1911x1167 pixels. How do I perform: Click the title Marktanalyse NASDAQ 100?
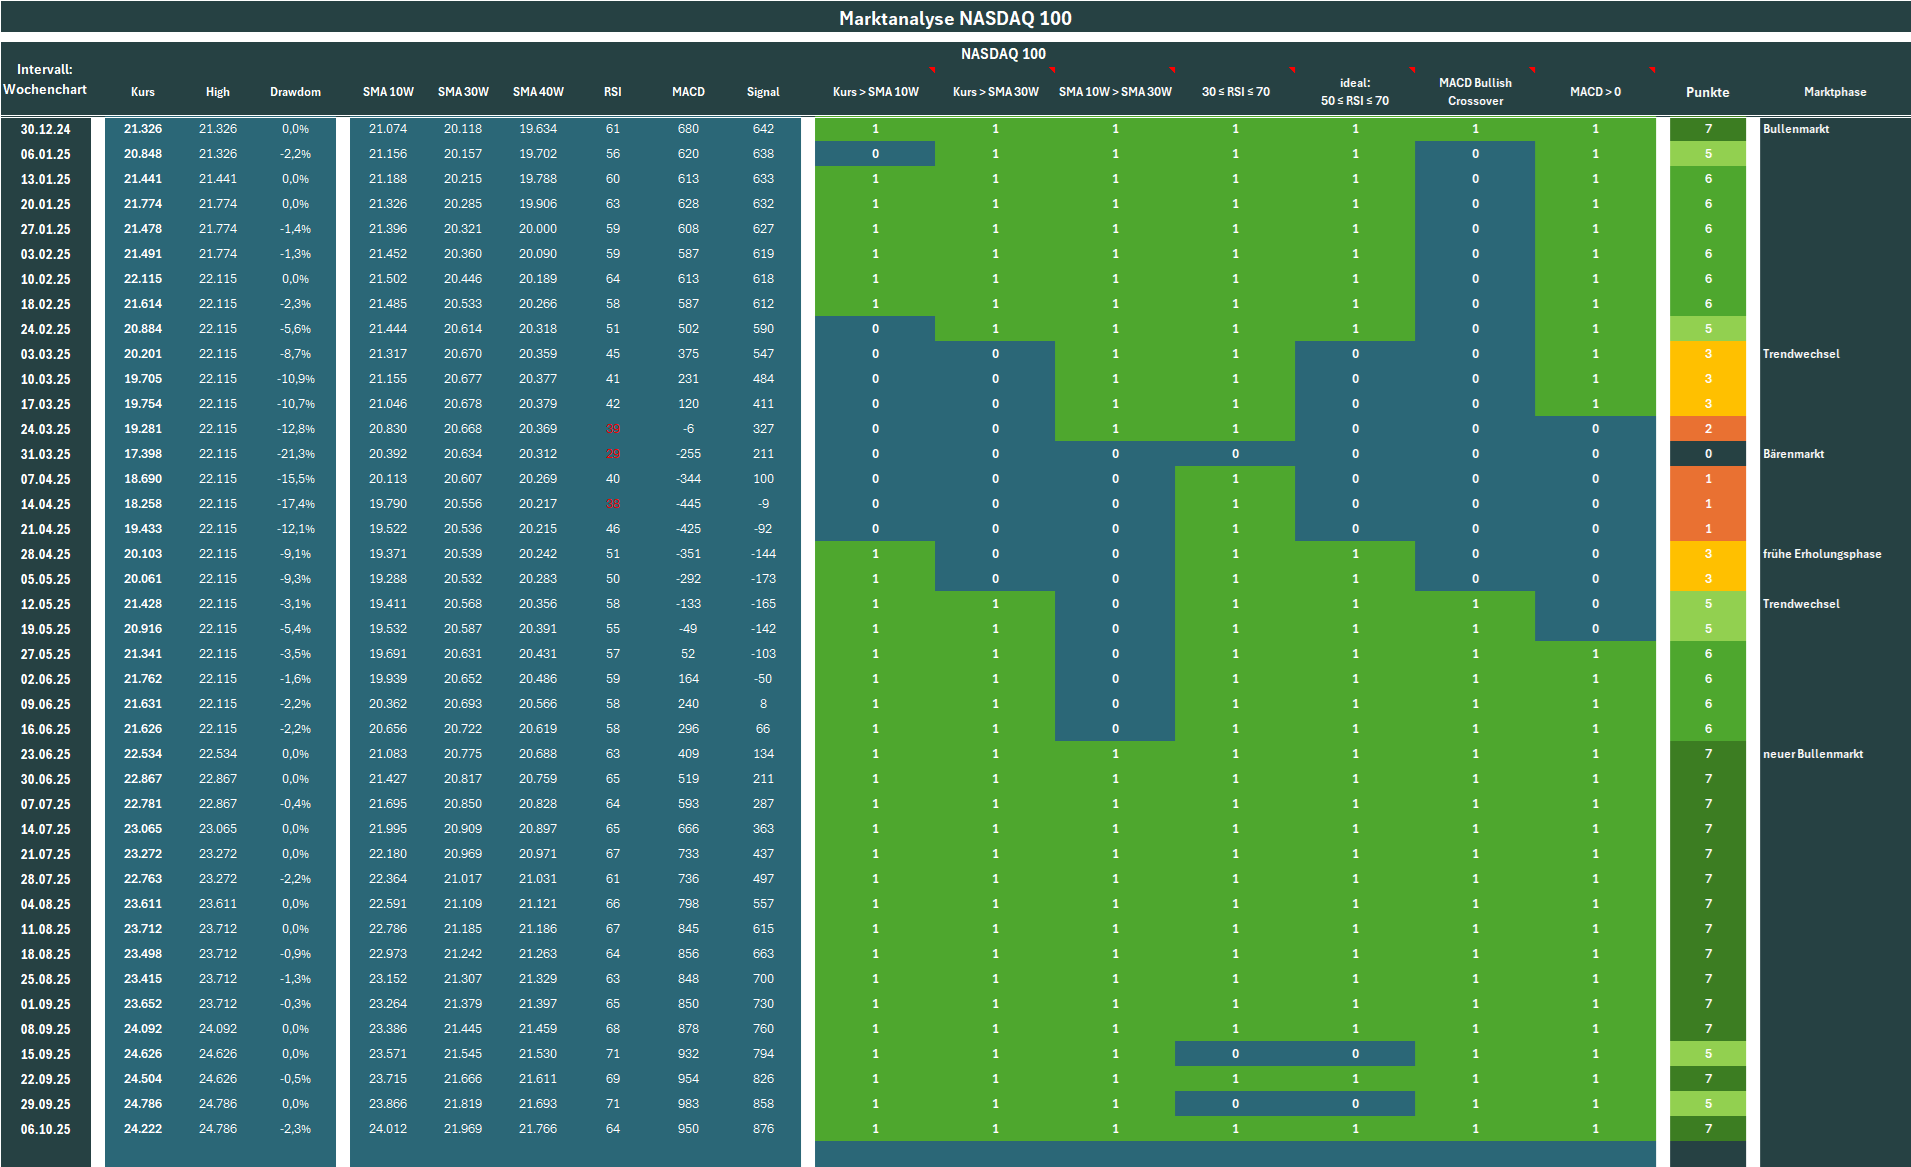point(955,18)
